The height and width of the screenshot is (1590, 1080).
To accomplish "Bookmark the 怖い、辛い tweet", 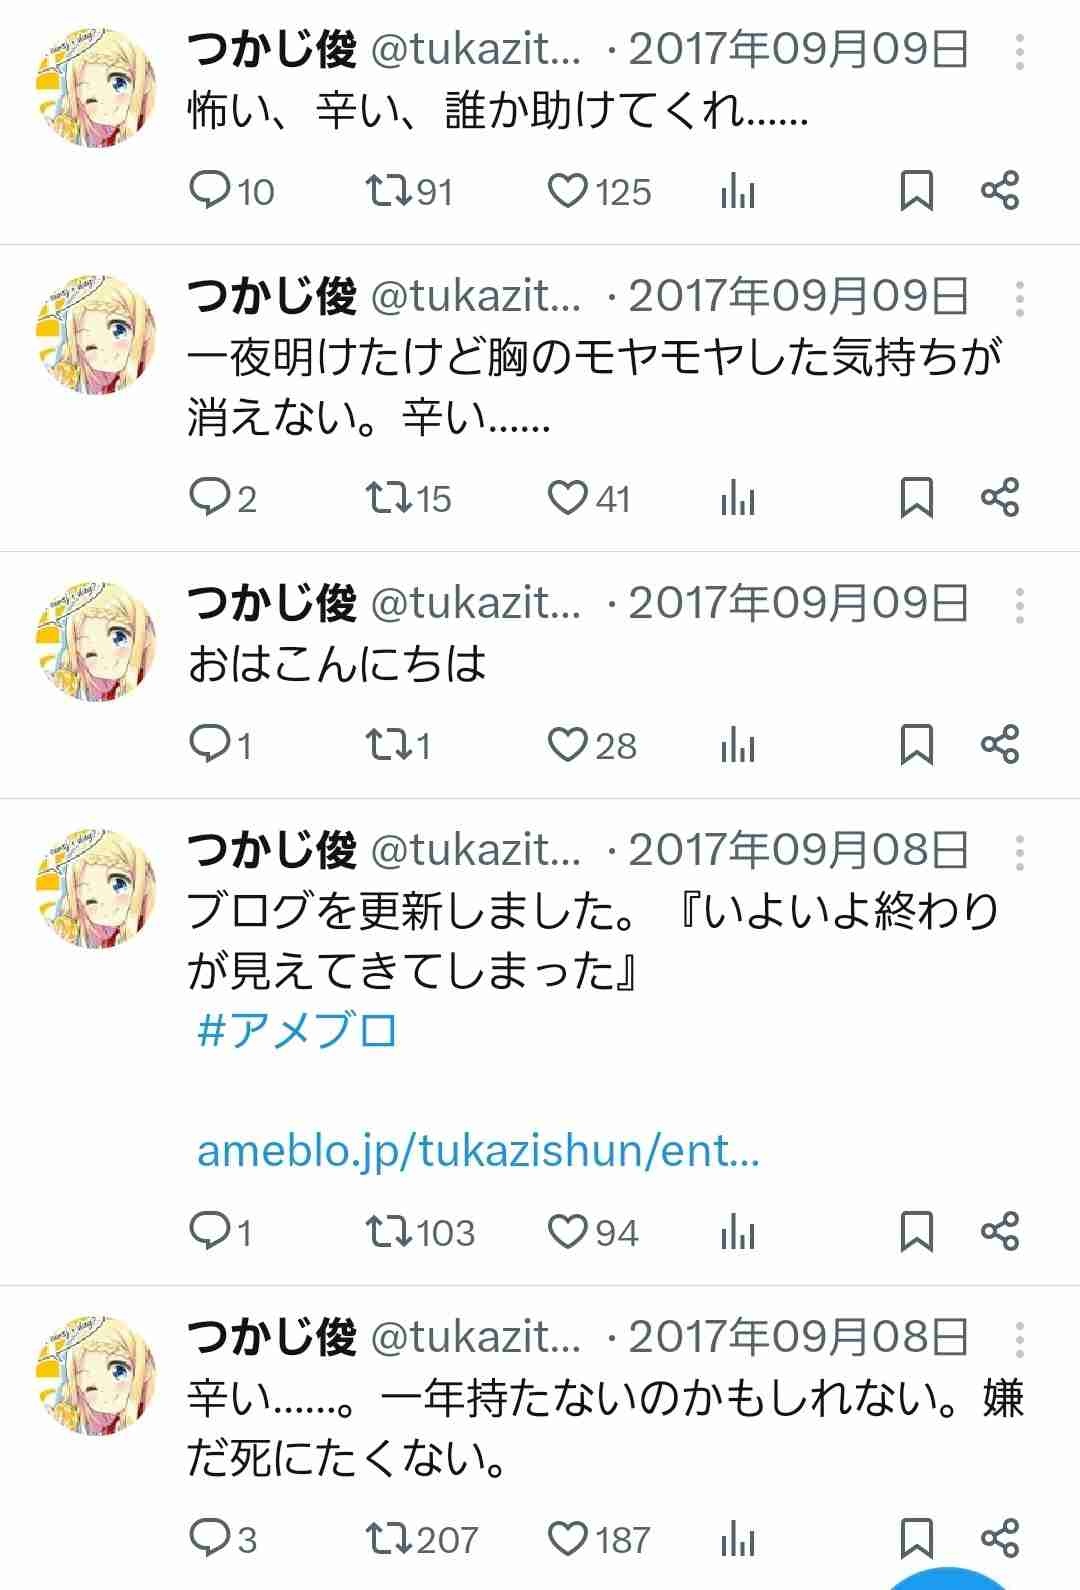I will pyautogui.click(x=916, y=190).
